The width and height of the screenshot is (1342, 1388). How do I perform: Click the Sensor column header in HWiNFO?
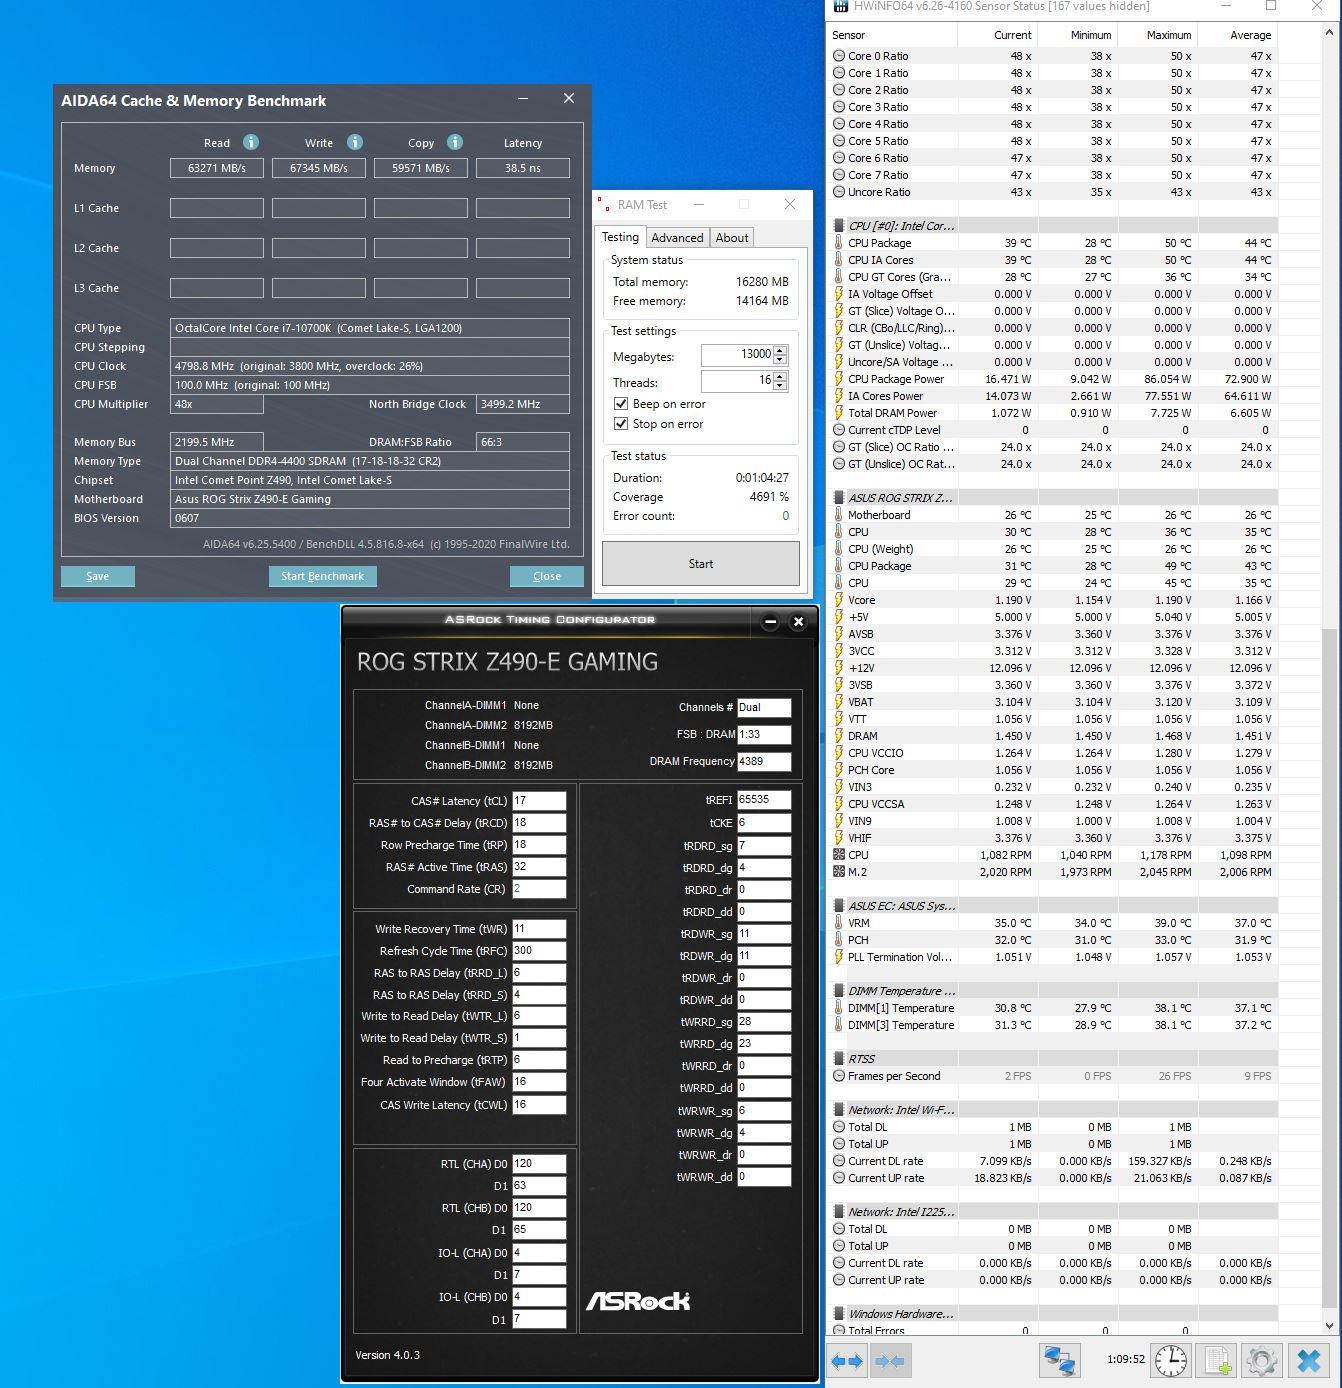892,35
